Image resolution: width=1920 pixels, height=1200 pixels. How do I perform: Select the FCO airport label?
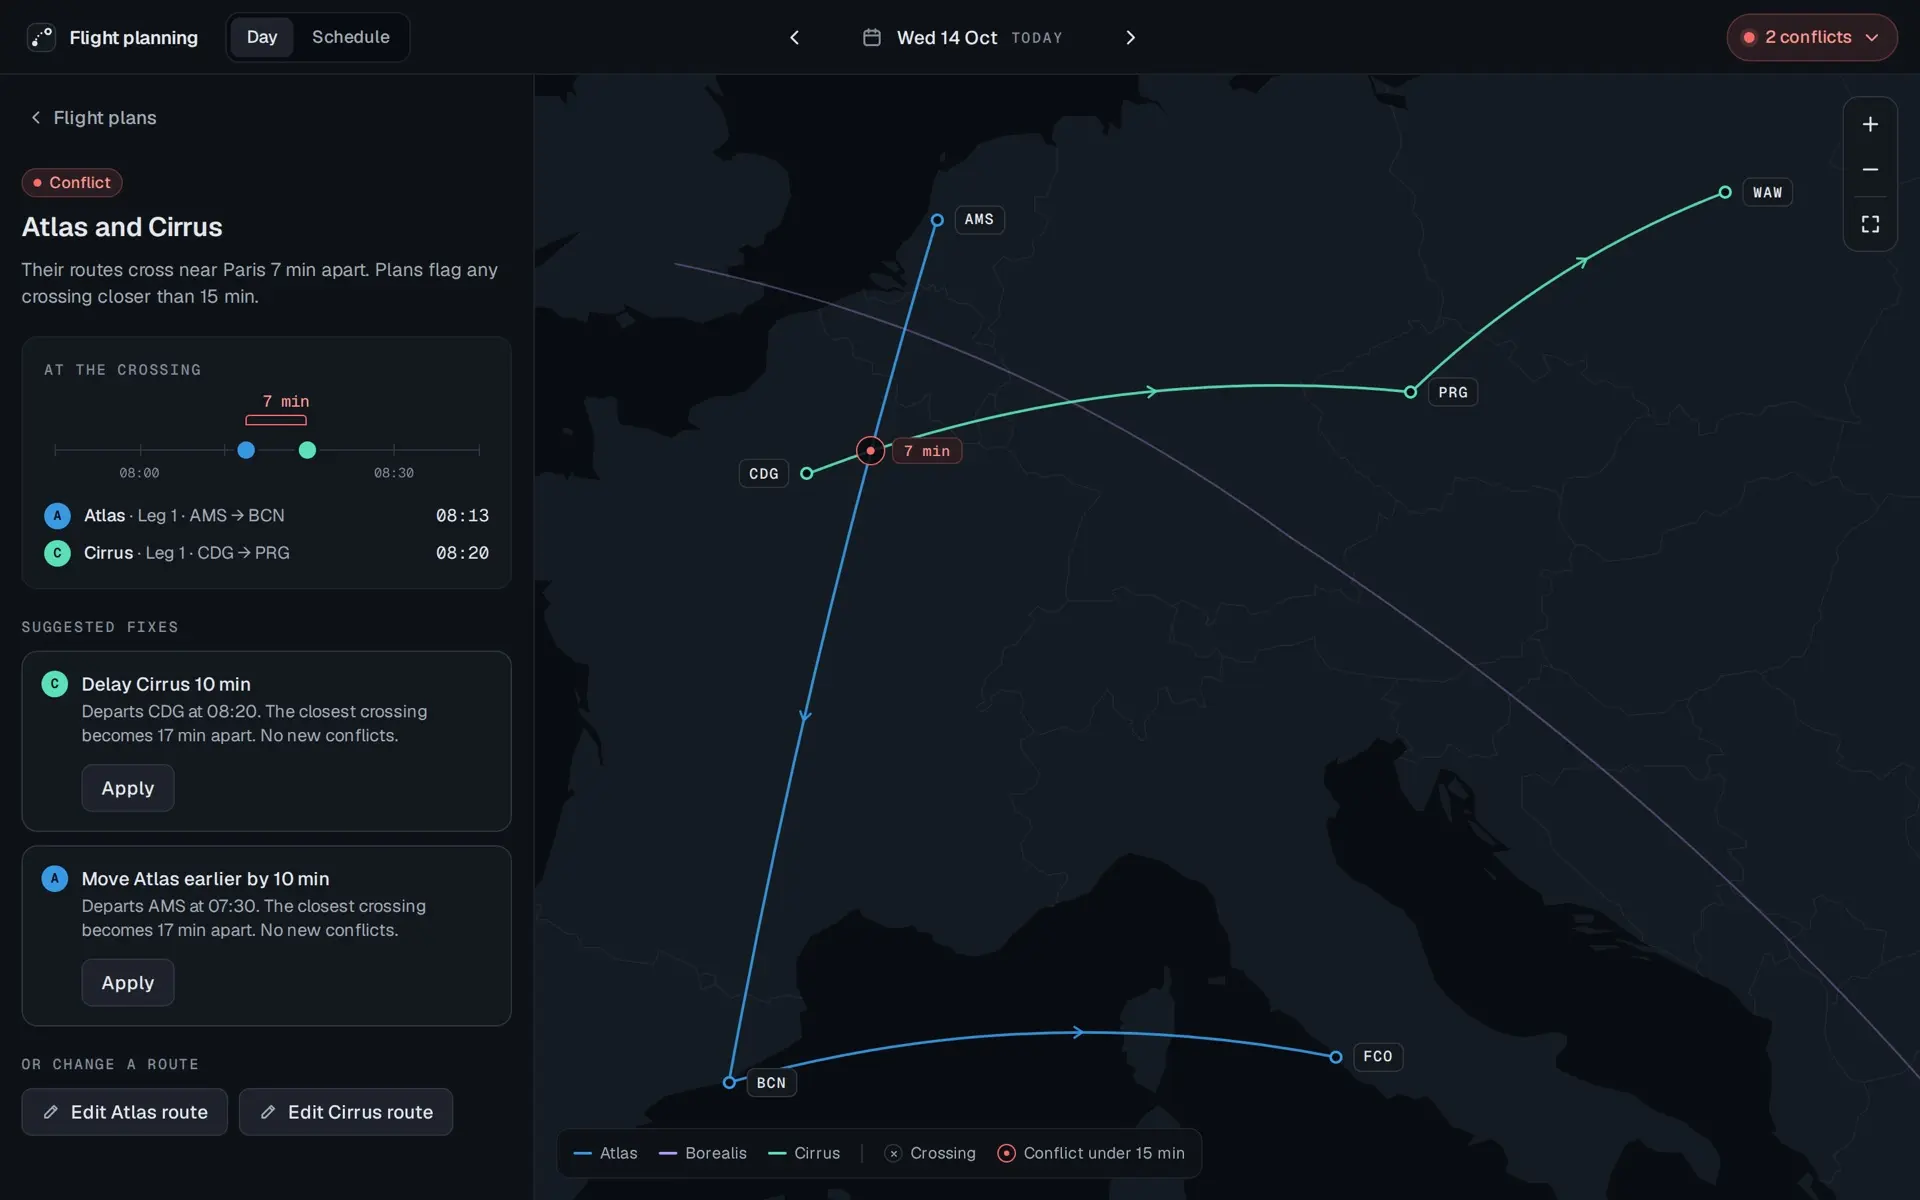click(1378, 1057)
